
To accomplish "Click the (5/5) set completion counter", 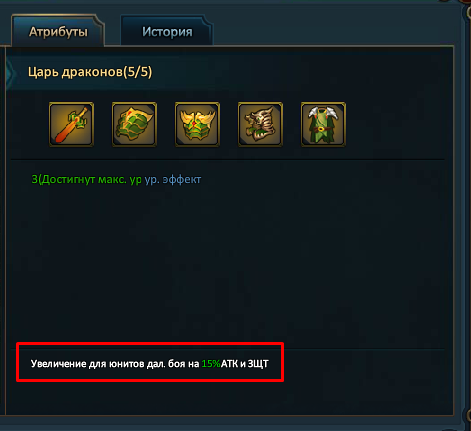I will (x=138, y=72).
